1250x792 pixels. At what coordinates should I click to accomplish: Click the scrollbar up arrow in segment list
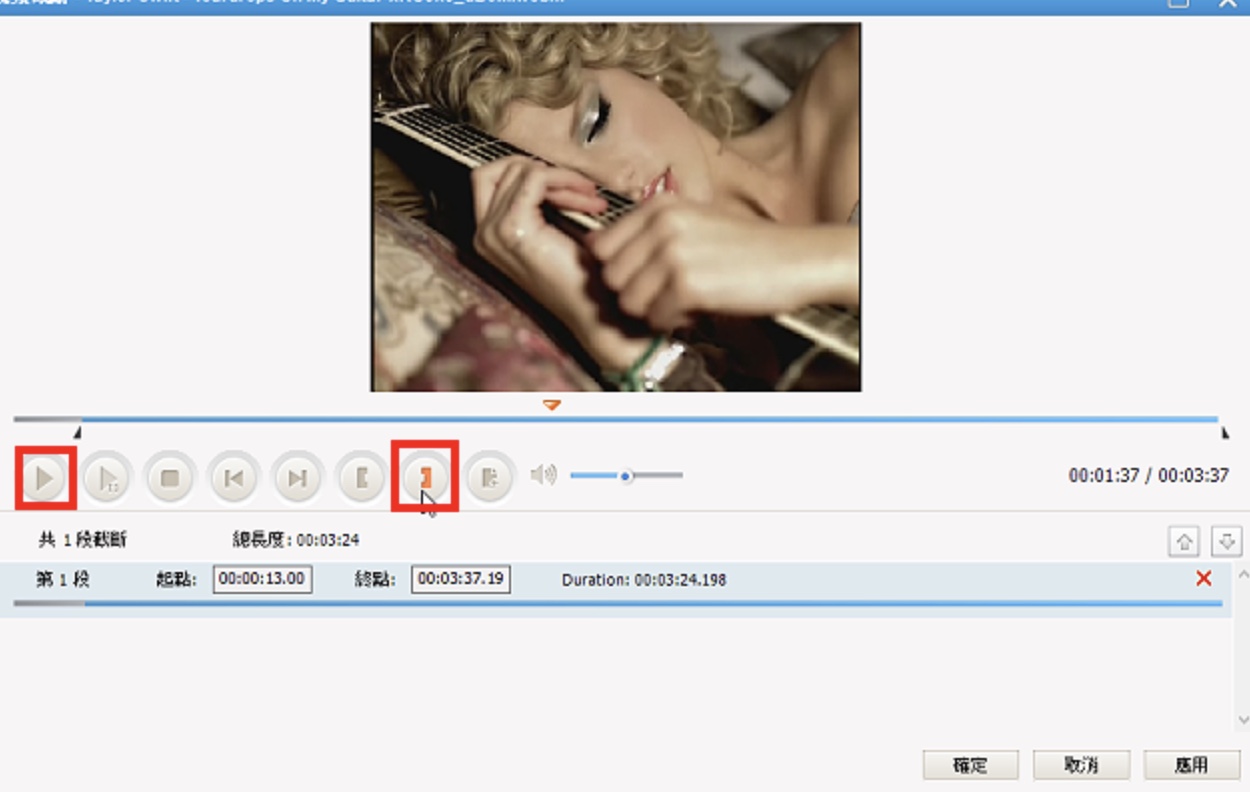[1243, 575]
